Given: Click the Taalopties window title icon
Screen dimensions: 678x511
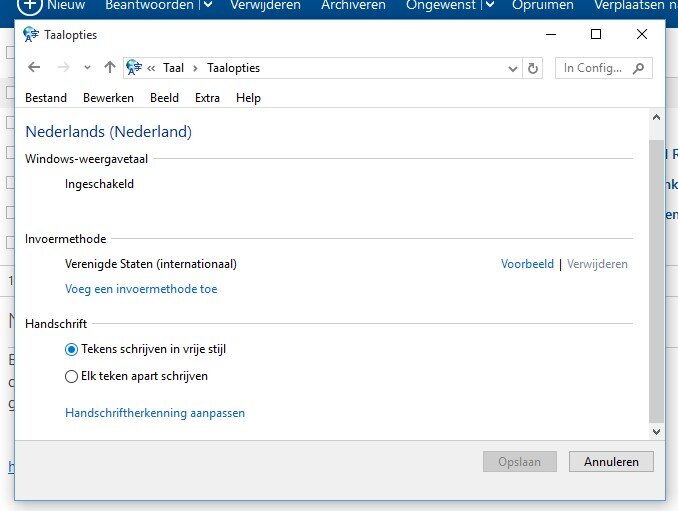Looking at the screenshot, I should pos(30,35).
